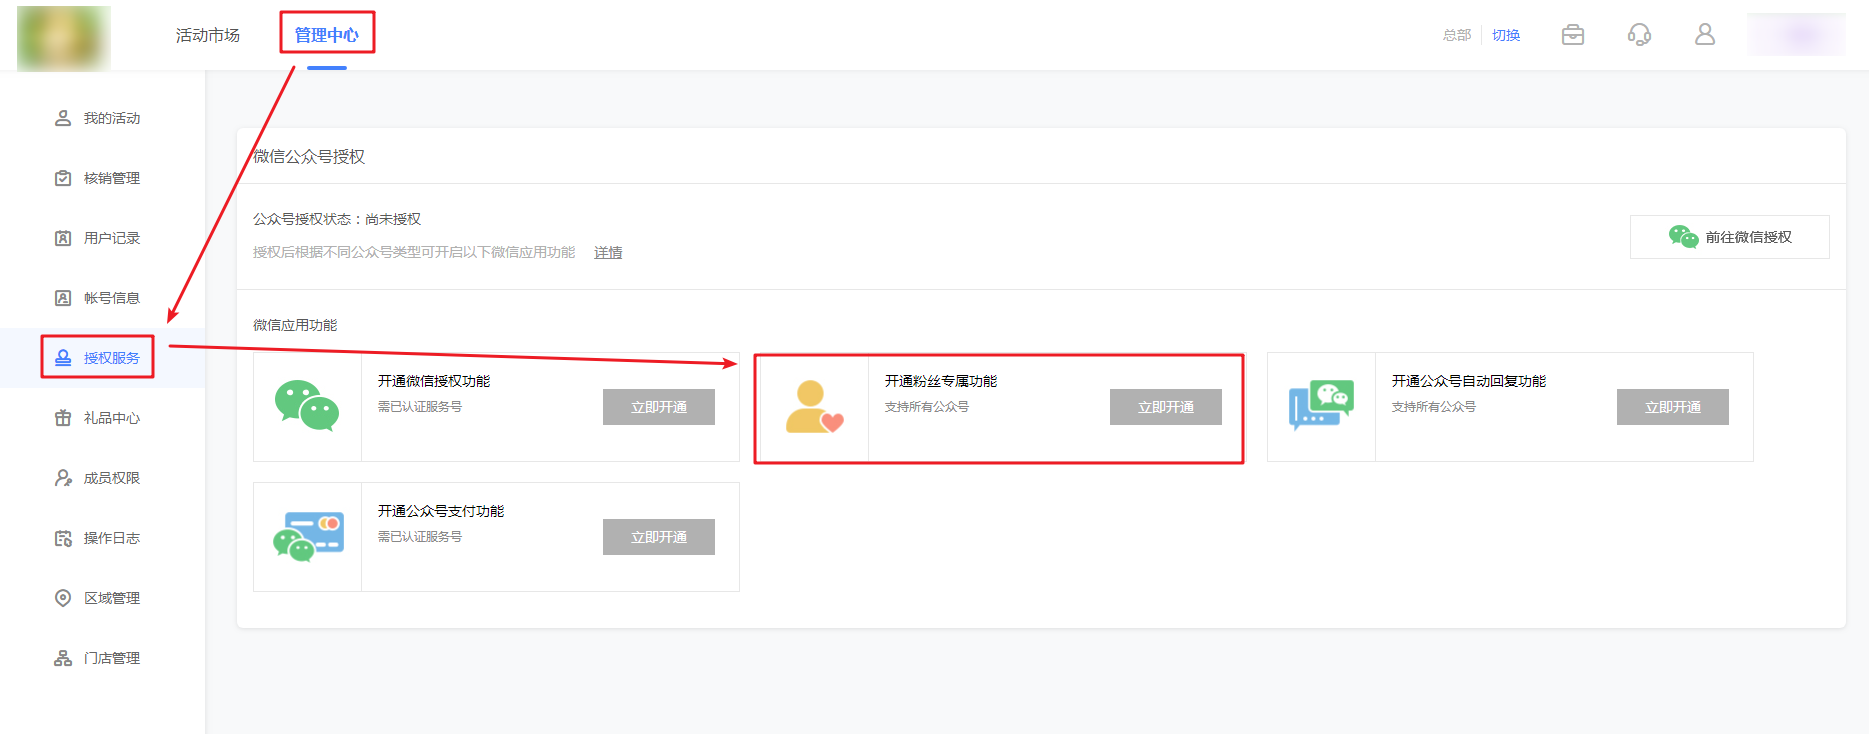Click the 我的活动 sidebar icon
Screen dimensions: 1869x734
[63, 118]
